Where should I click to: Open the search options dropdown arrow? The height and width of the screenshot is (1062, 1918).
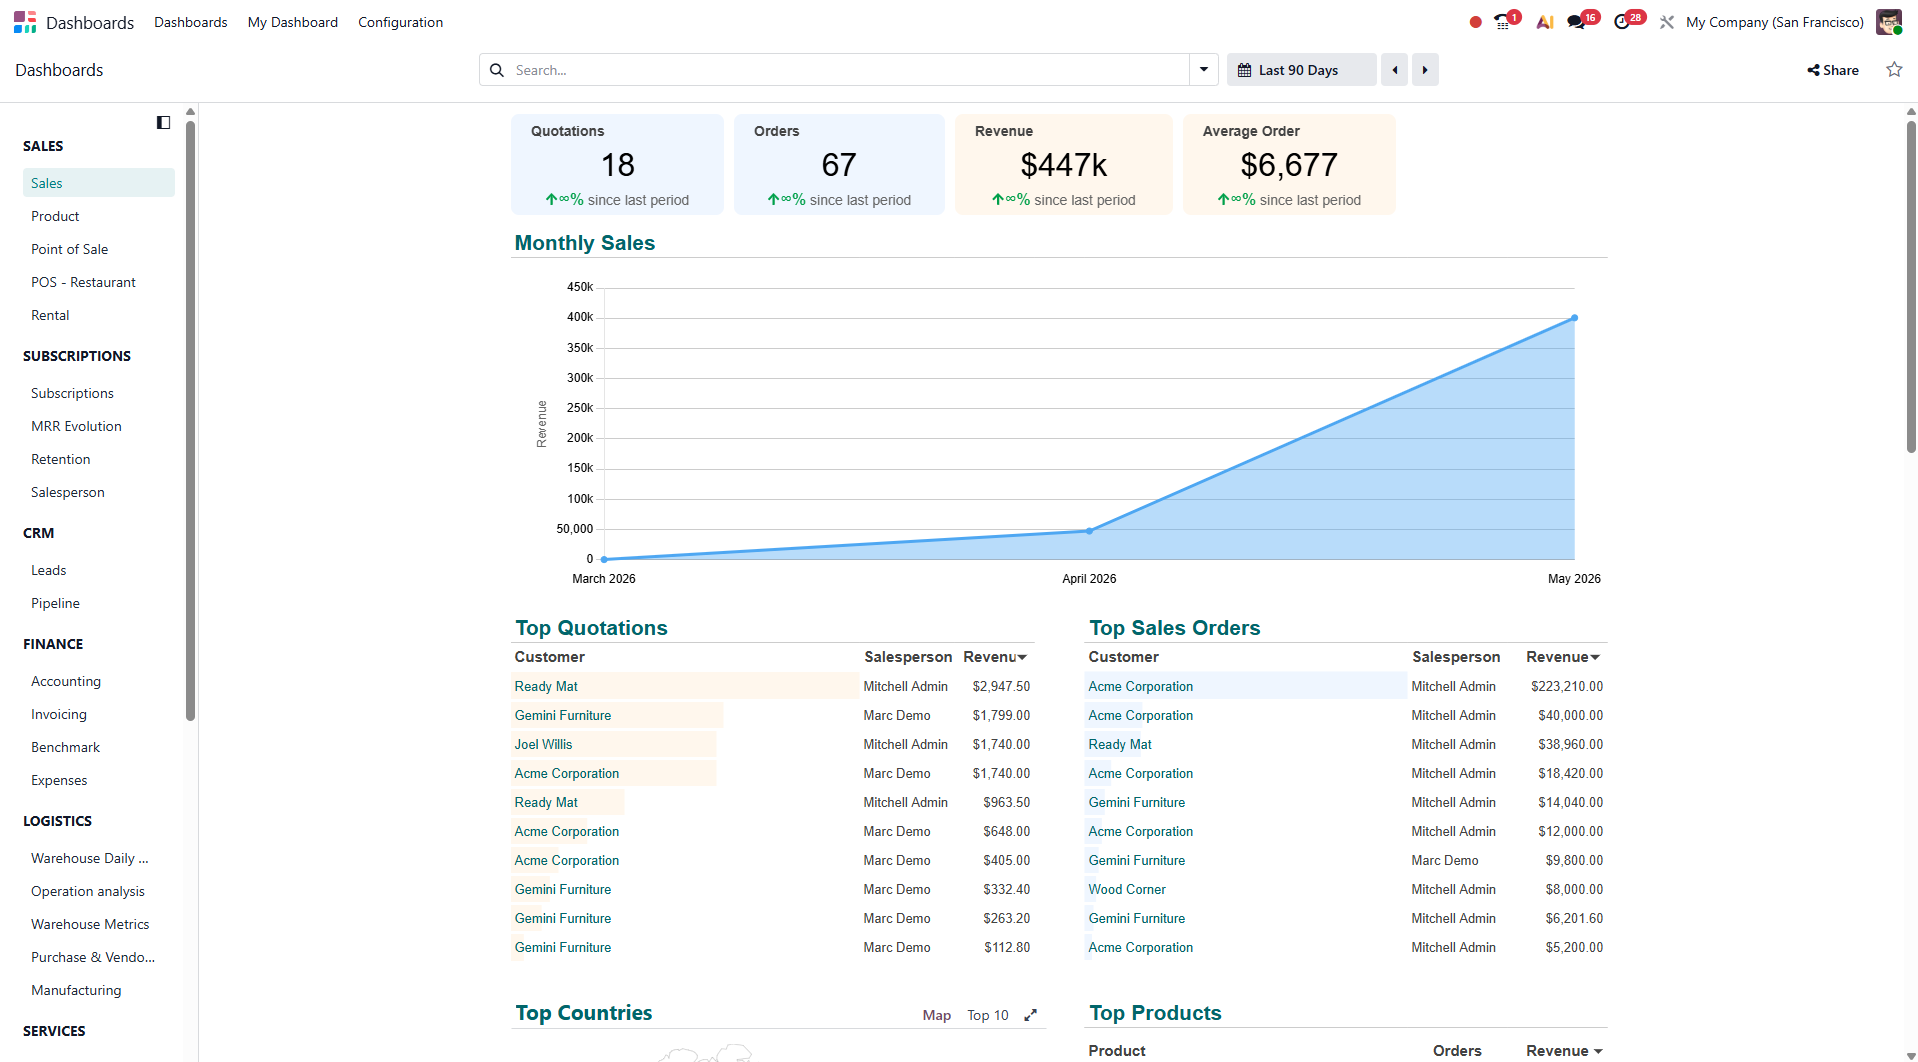(1204, 70)
